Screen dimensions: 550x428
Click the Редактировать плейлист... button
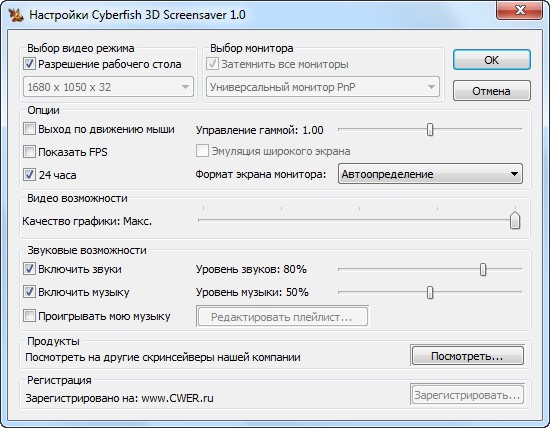[x=282, y=317]
